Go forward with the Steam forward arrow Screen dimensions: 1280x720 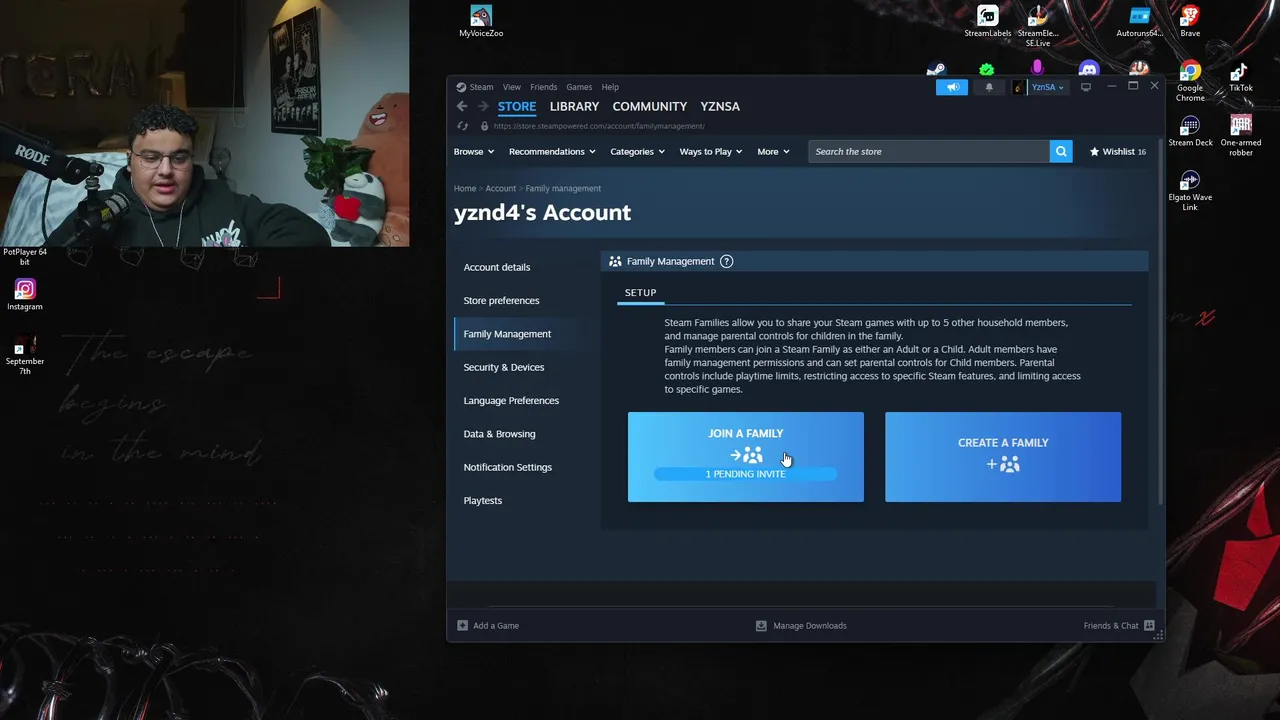483,106
